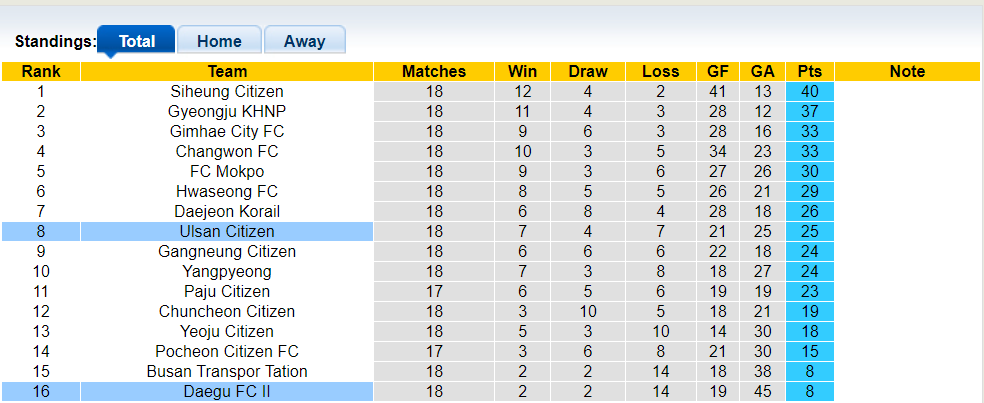Switch to the Total standings tab

[x=137, y=41]
